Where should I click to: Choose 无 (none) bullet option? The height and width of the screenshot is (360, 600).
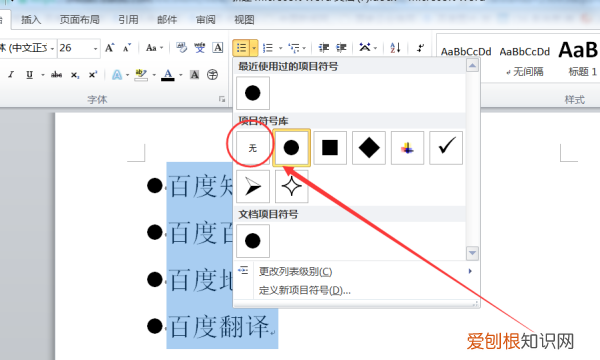click(253, 148)
